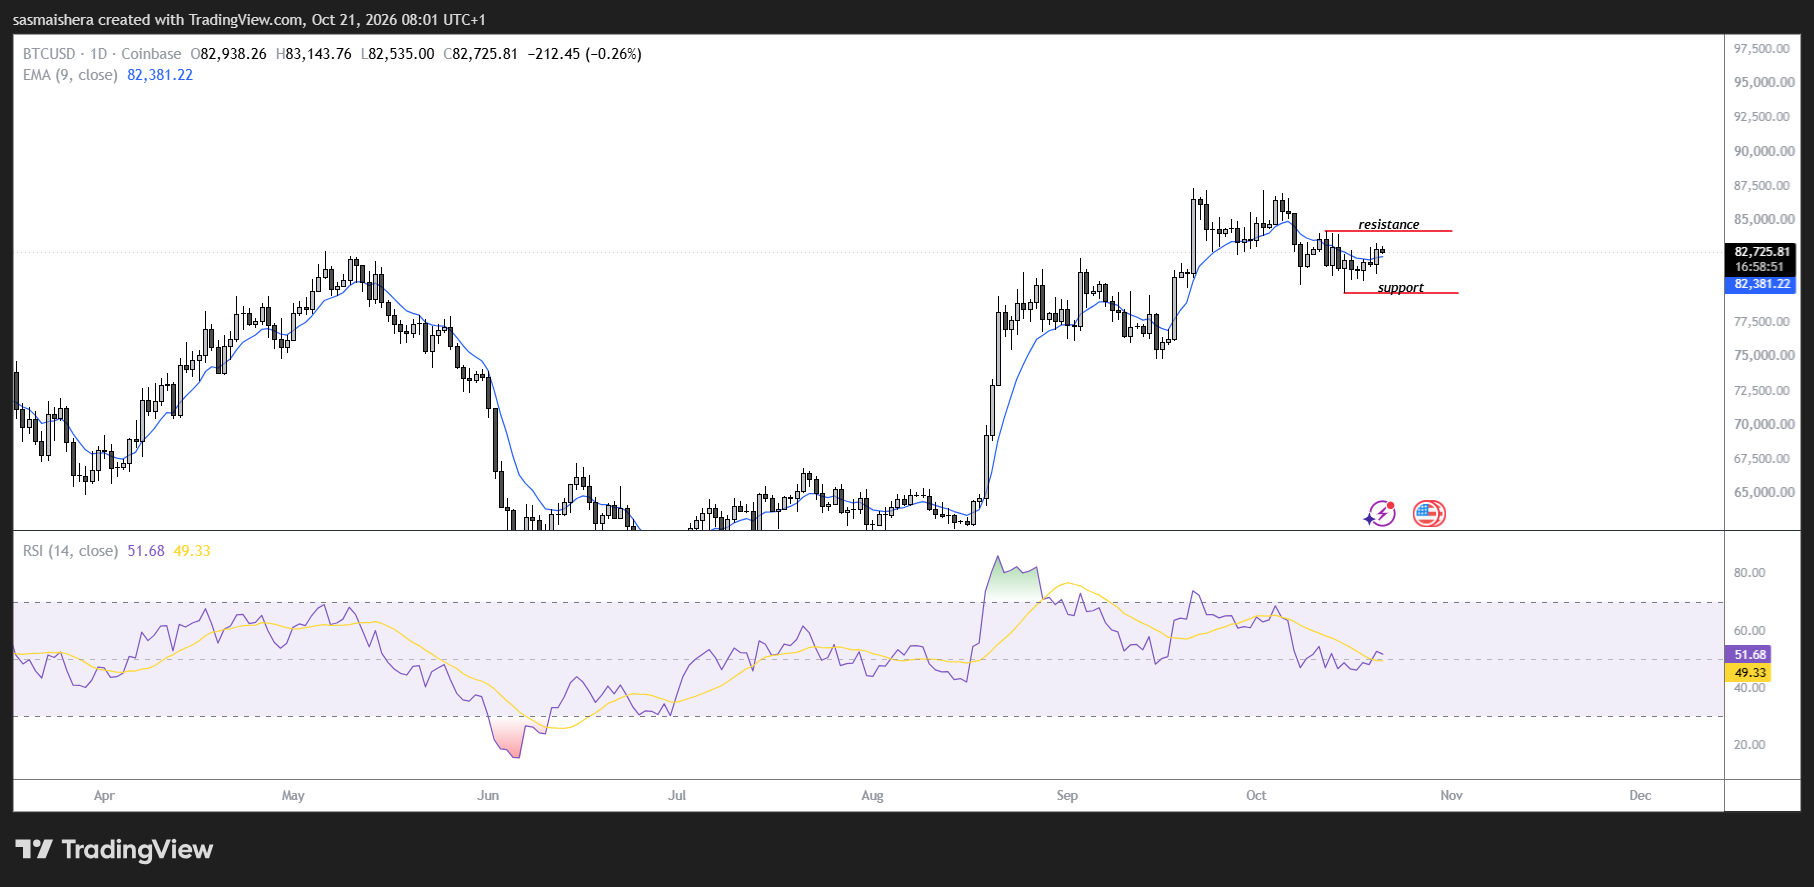
Task: Click the purple 51.68 tag on RSI axis
Action: [1750, 655]
